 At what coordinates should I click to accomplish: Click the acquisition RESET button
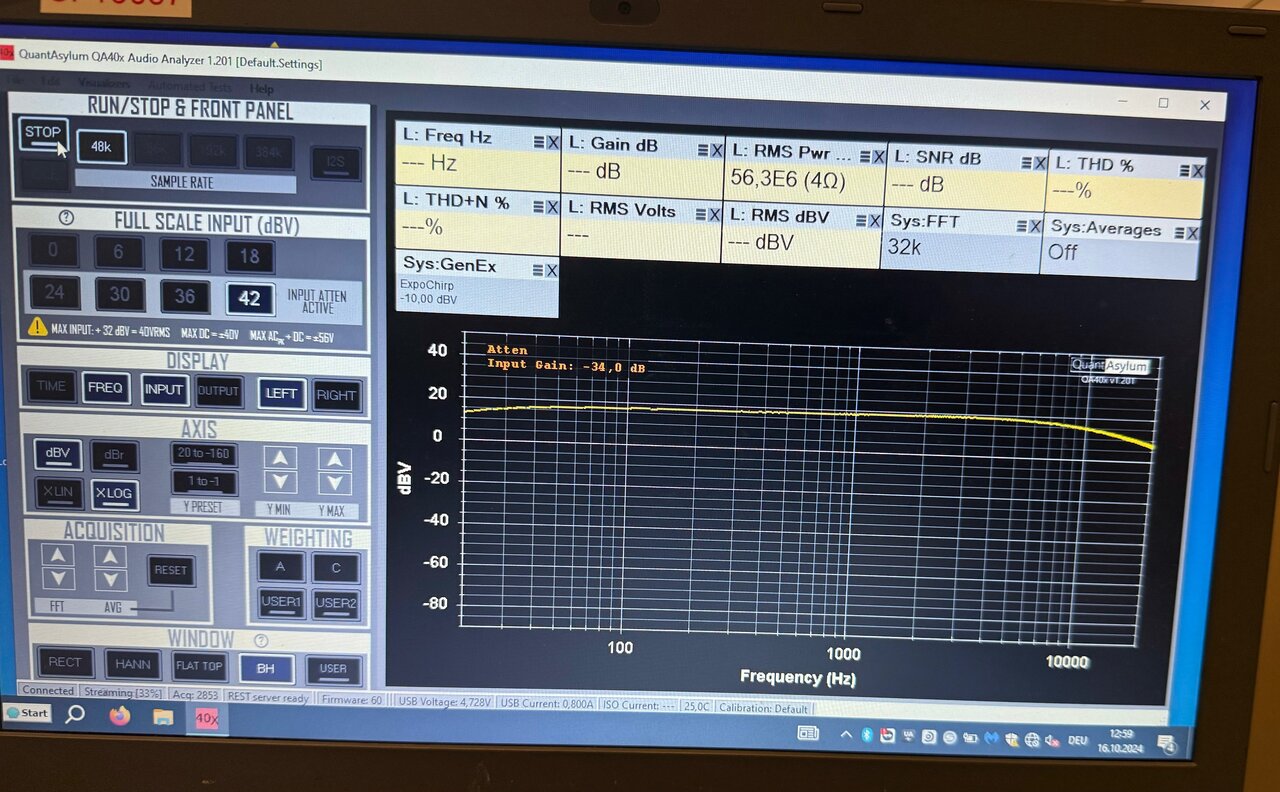(171, 571)
